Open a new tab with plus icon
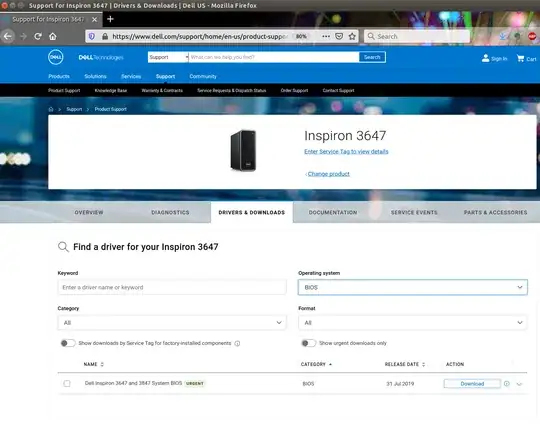Screen dimensions: 540x424 point(110,19)
